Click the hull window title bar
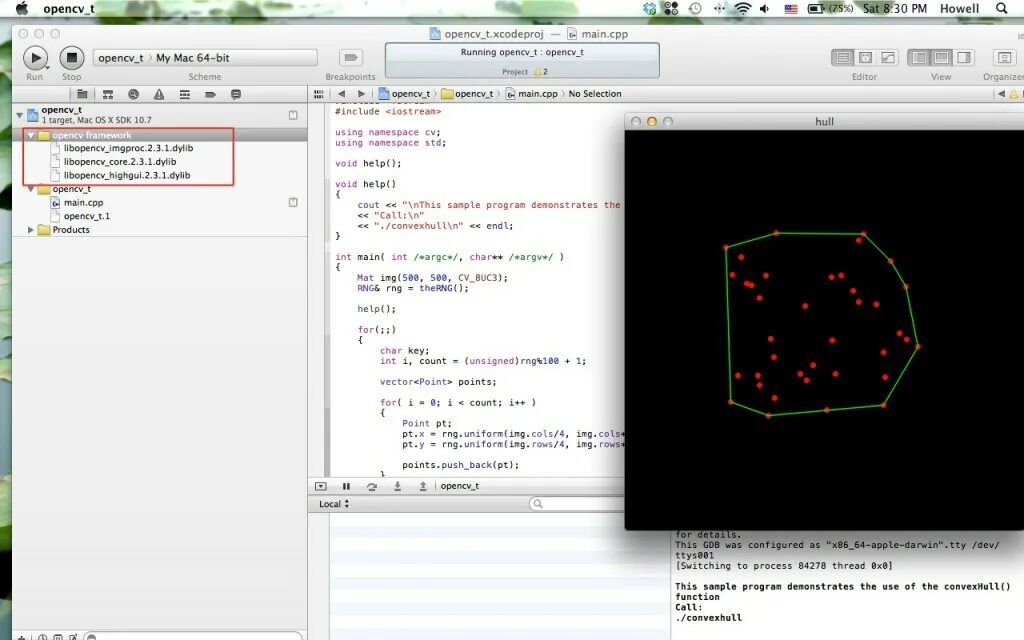The image size is (1024, 640). pos(824,121)
